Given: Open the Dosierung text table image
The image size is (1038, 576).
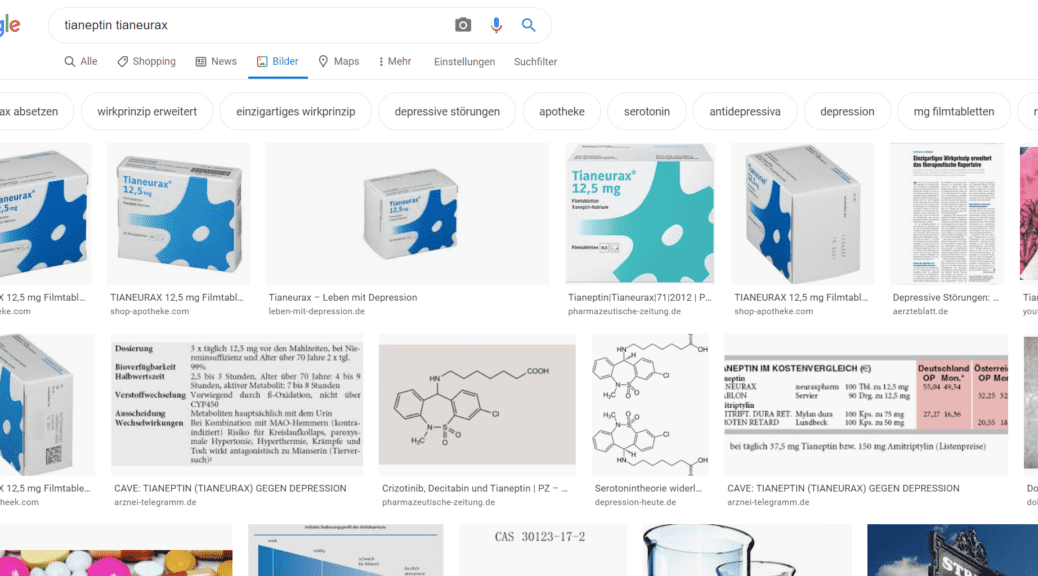Looking at the screenshot, I should point(237,405).
